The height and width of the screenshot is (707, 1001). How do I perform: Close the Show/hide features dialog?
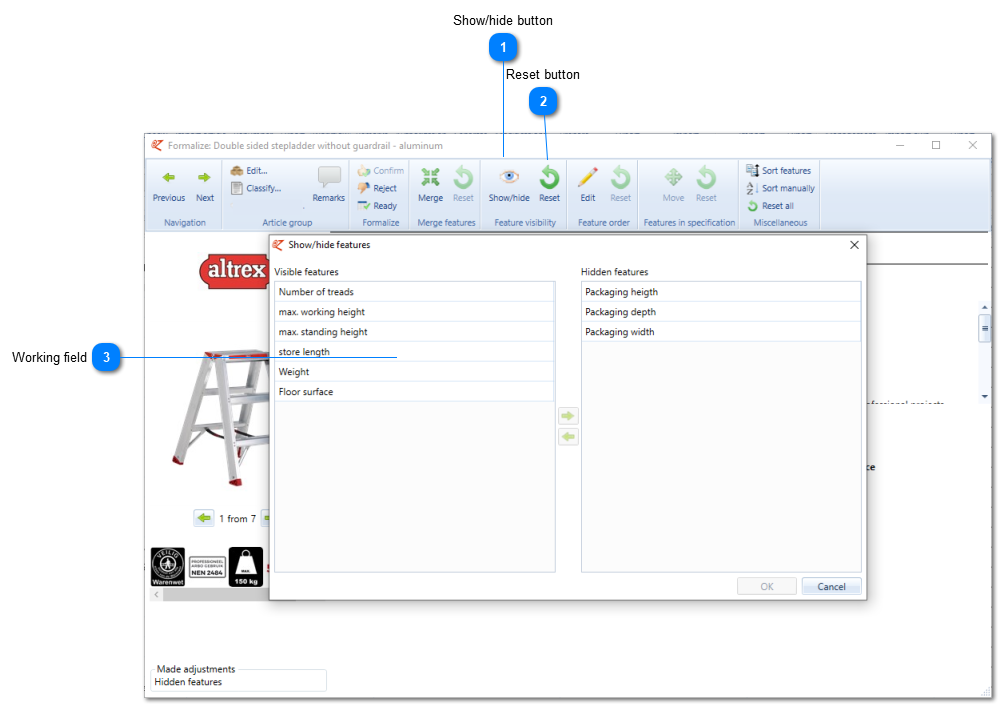click(854, 245)
